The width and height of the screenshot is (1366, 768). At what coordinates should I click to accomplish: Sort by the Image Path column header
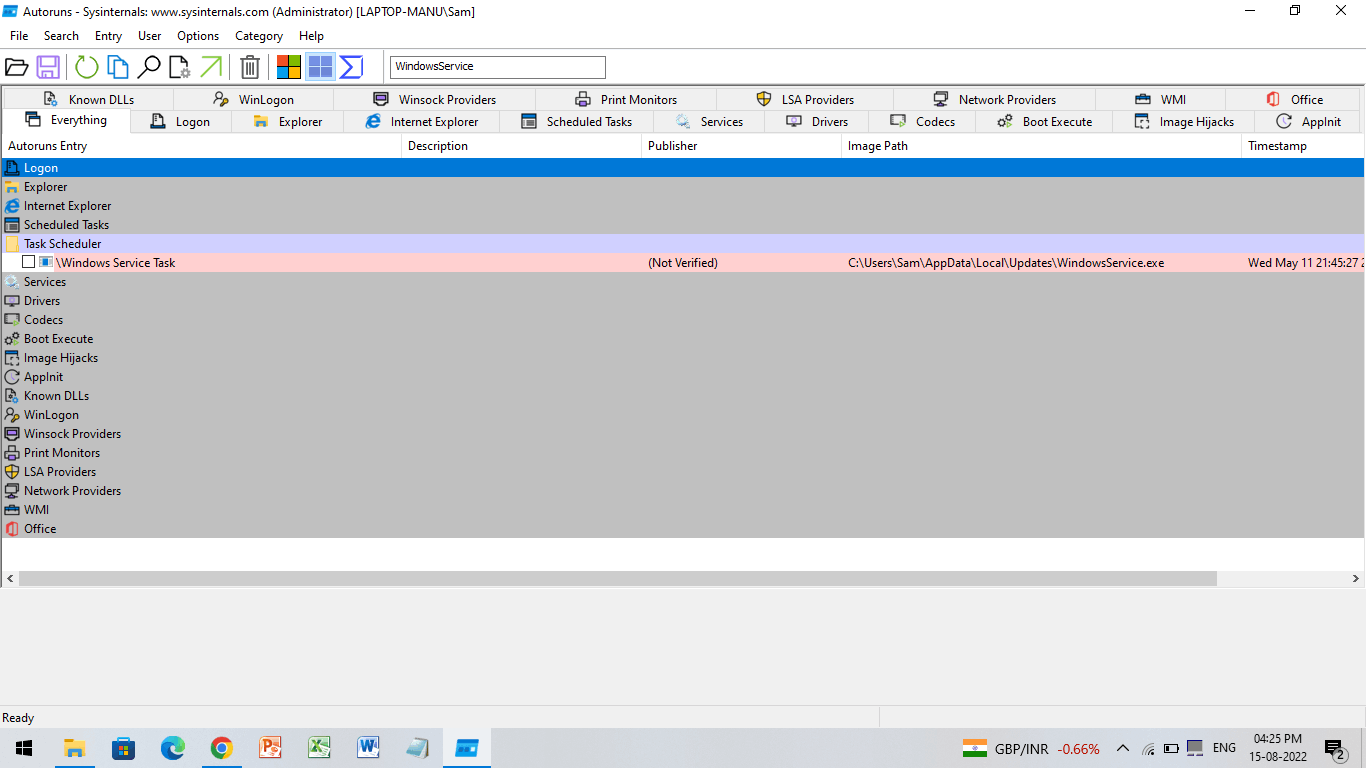click(x=1041, y=146)
